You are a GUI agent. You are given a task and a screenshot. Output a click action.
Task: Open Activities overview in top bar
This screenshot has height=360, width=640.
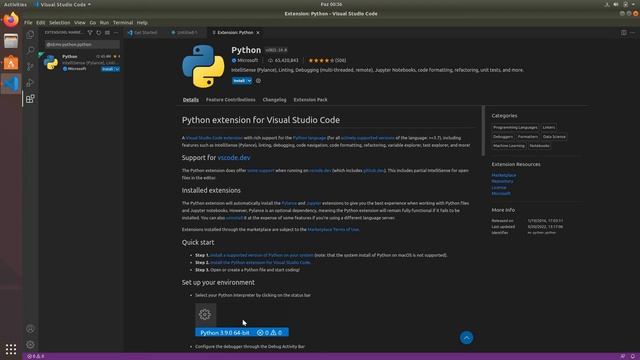(15, 4)
